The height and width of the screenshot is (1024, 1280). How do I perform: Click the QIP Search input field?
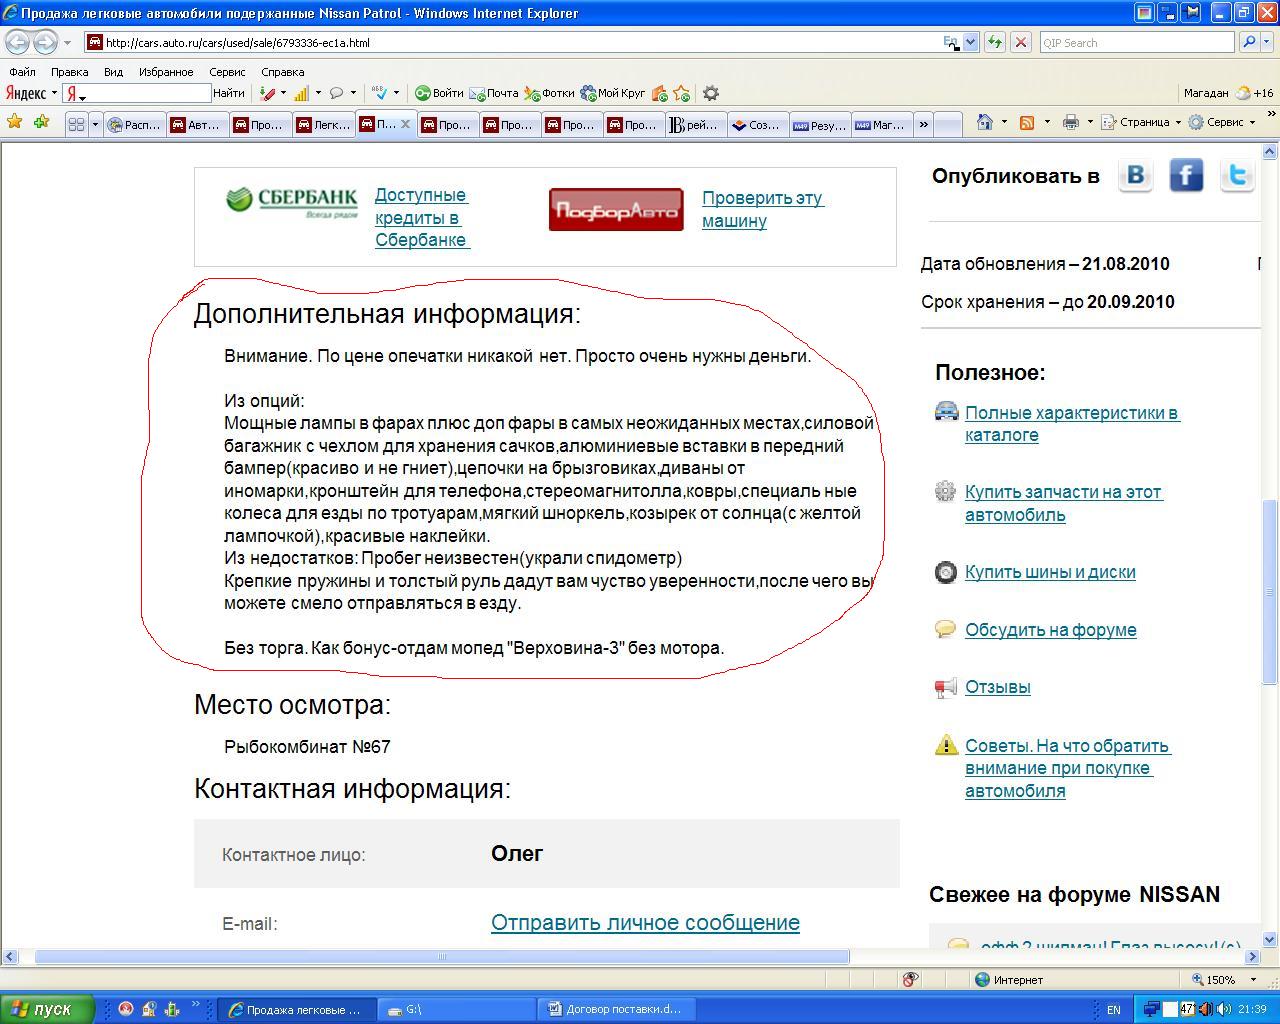[x=1136, y=43]
